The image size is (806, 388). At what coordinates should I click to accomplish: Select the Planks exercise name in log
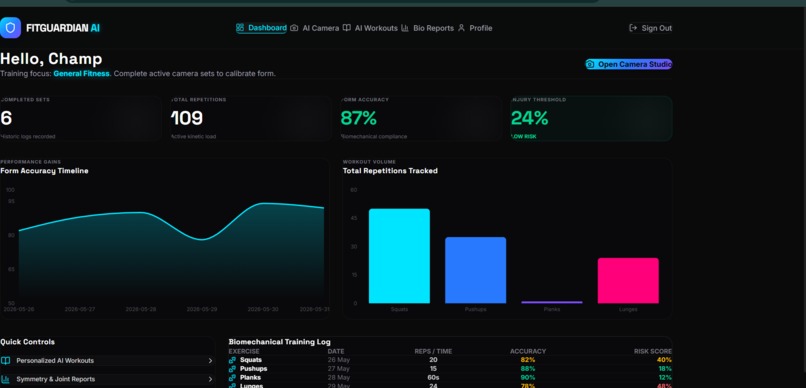250,378
